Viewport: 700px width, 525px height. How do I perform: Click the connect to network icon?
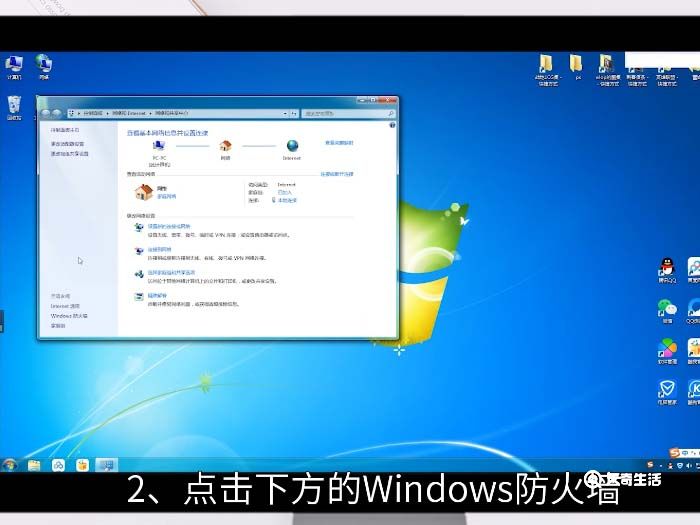point(139,251)
